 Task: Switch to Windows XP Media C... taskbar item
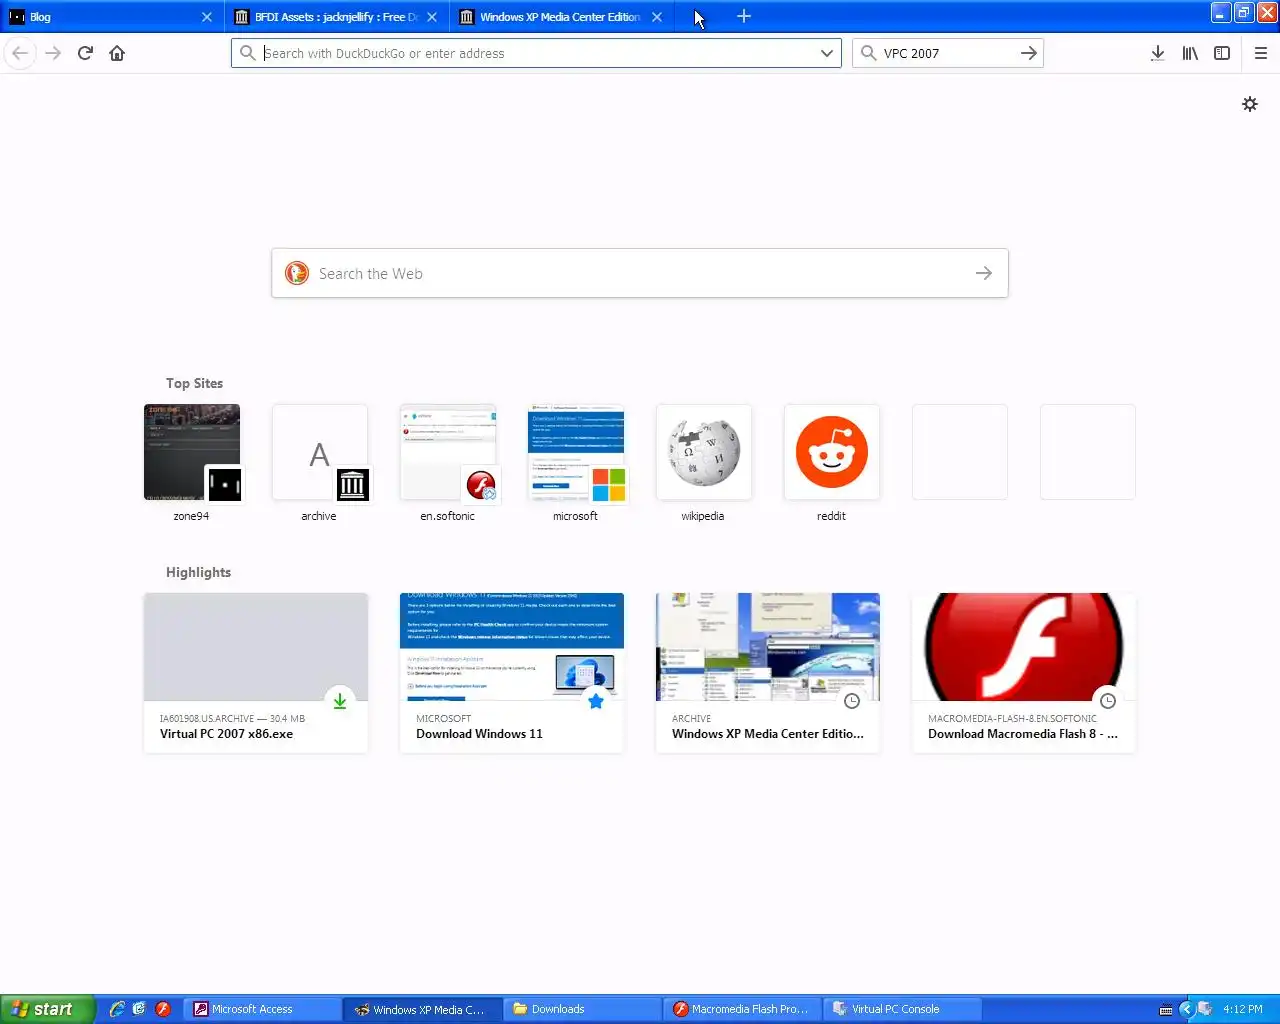pyautogui.click(x=423, y=1009)
